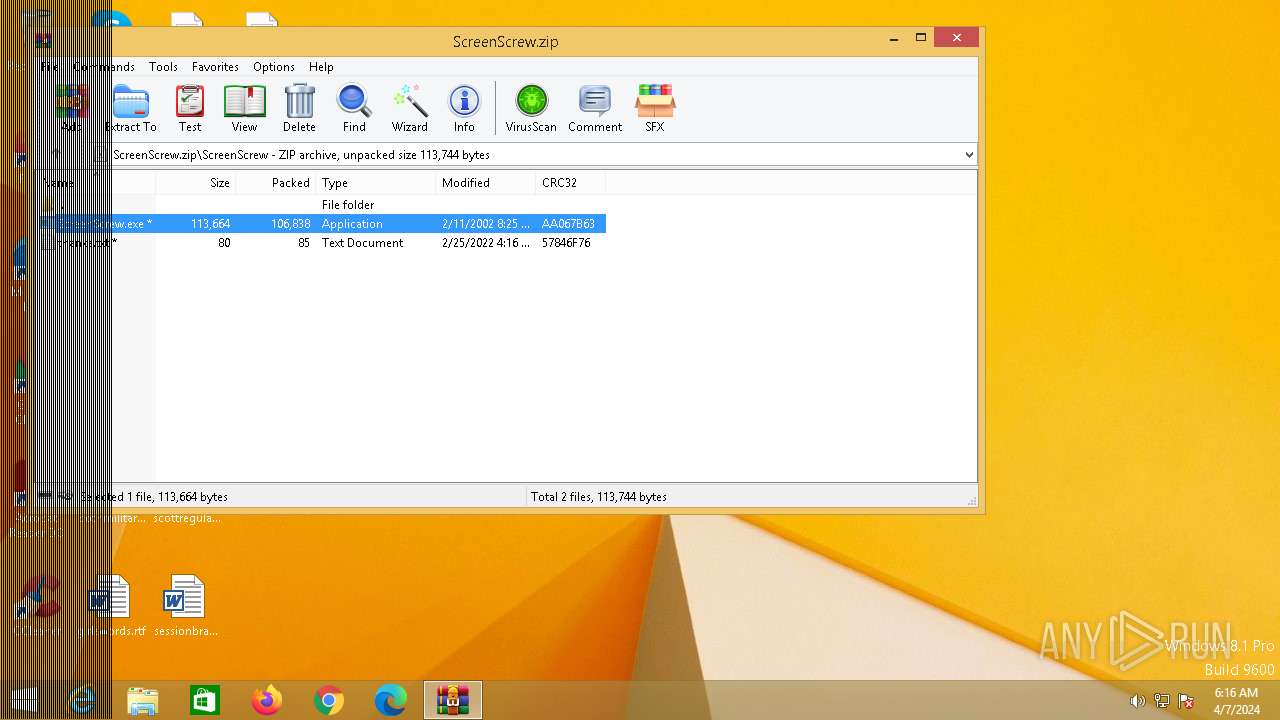
Task: Click the Delete trash icon
Action: (299, 108)
